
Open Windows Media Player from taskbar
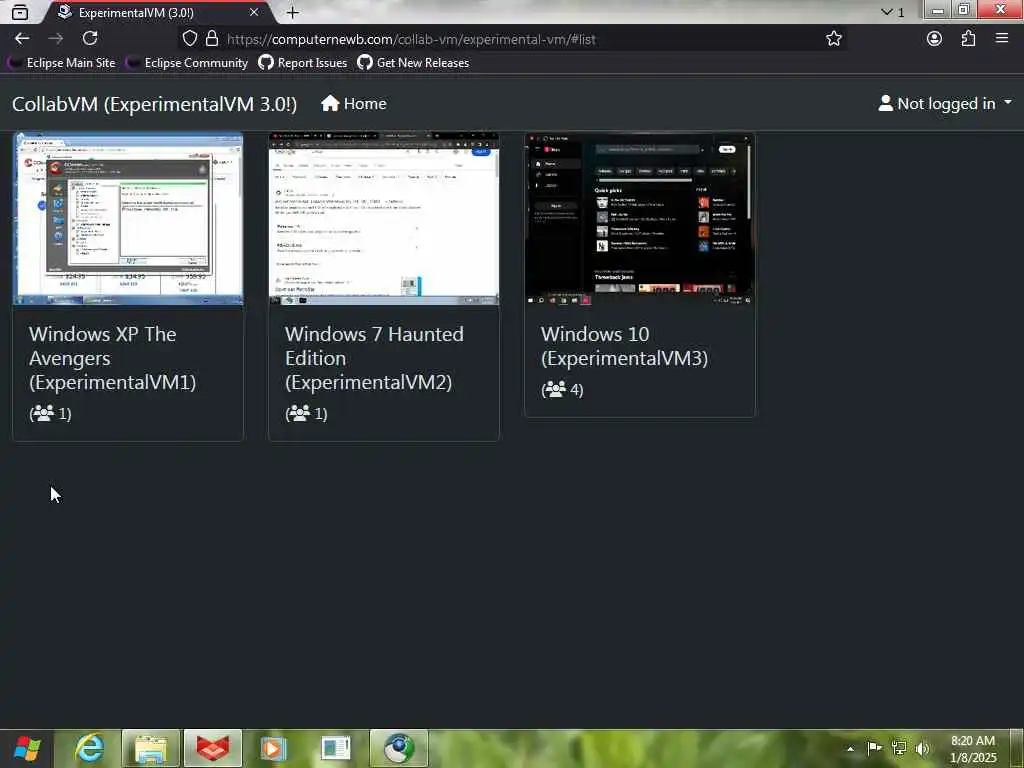pyautogui.click(x=274, y=748)
